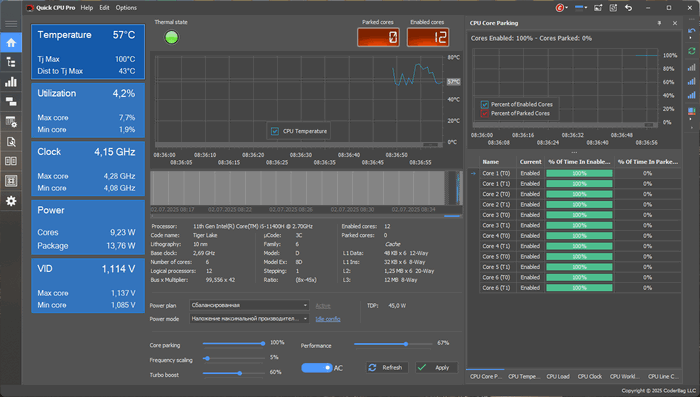Open the tree hierarchy view icon

click(x=11, y=62)
